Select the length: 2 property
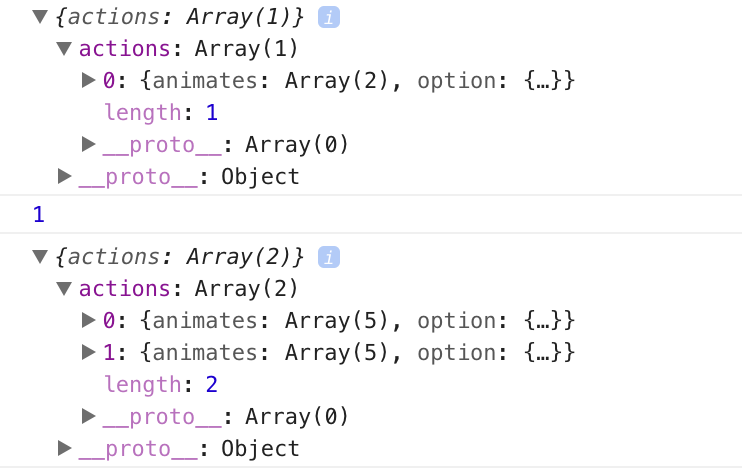Viewport: 742px width, 472px height. tap(161, 385)
